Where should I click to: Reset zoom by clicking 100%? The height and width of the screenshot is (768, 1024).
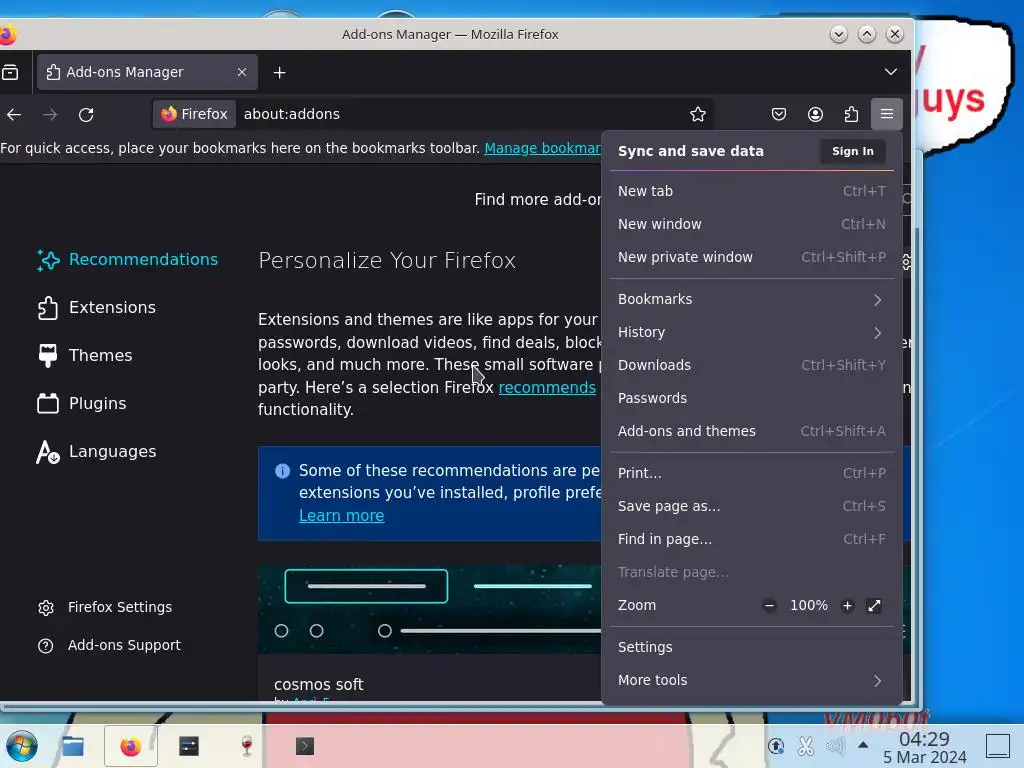tap(808, 605)
